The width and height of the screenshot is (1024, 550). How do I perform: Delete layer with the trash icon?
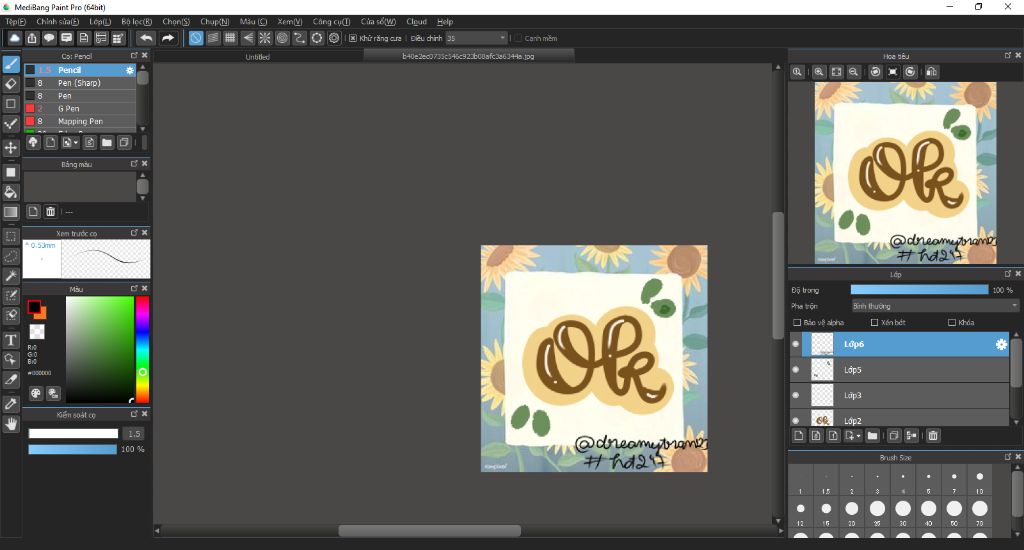click(x=933, y=436)
